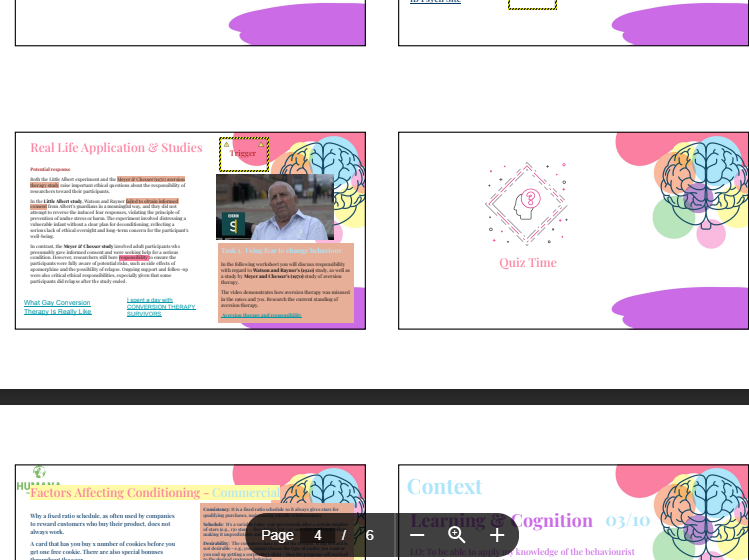Click the 'Task 1' orange task box
Screen dimensions: 749x560
click(285, 281)
